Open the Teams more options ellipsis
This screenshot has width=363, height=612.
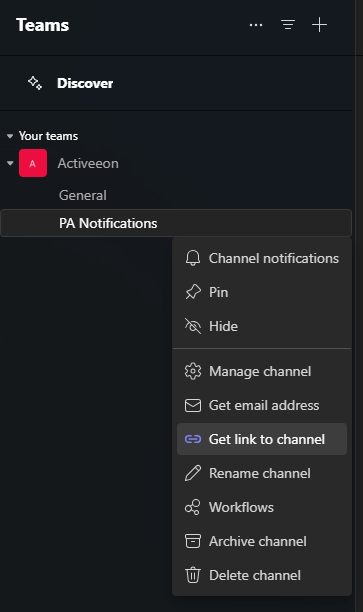click(x=256, y=25)
